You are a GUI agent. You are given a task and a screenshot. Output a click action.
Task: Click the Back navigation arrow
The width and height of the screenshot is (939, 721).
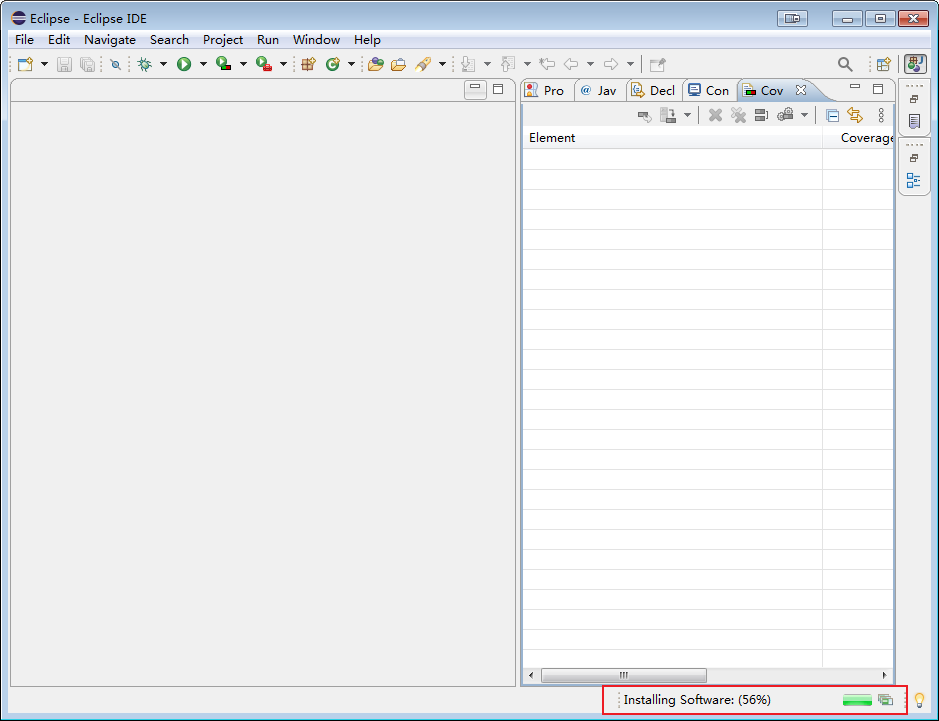tap(571, 64)
